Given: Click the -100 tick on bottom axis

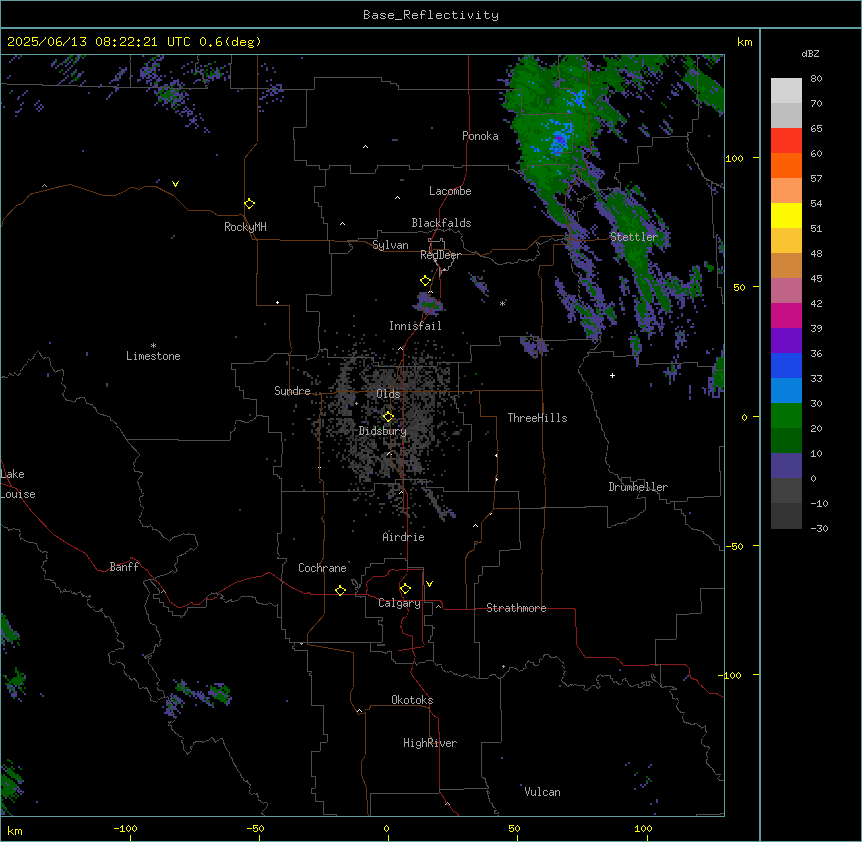Looking at the screenshot, I should point(125,829).
